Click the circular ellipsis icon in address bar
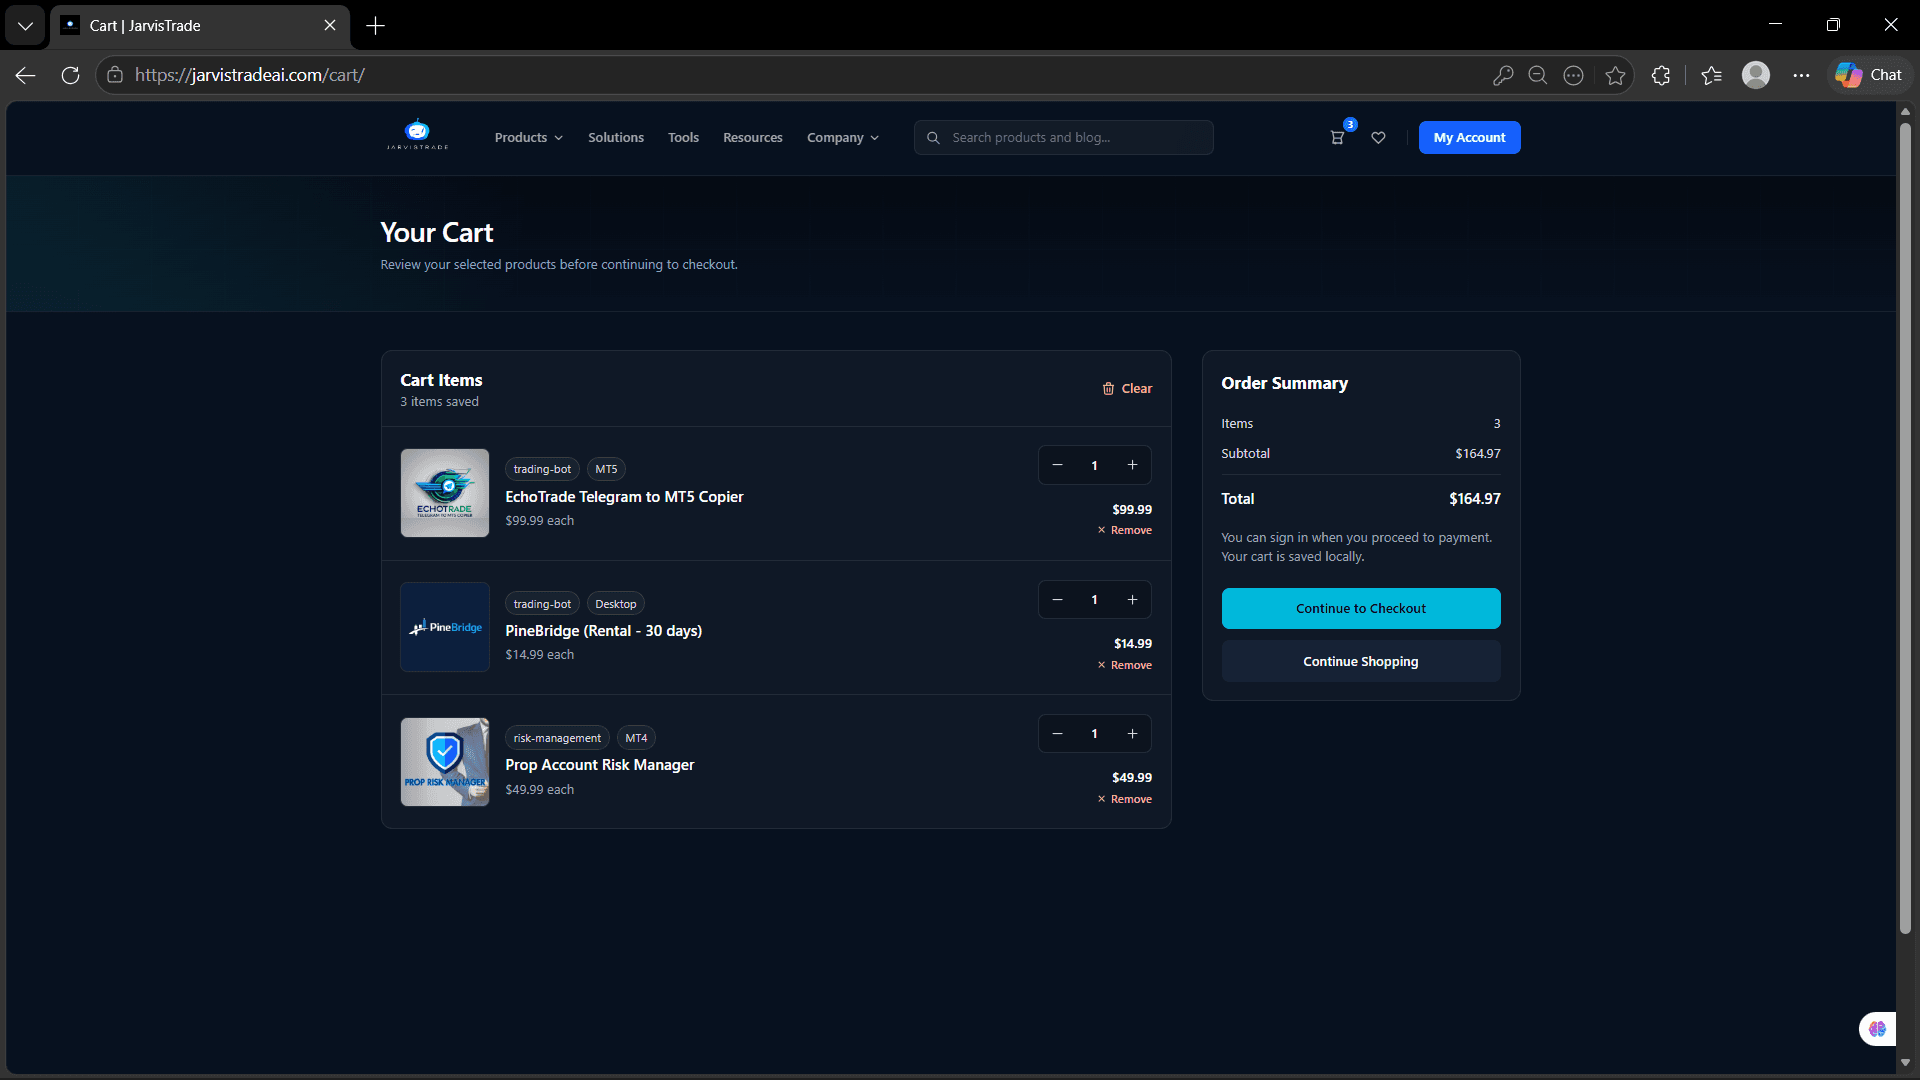 [x=1573, y=75]
